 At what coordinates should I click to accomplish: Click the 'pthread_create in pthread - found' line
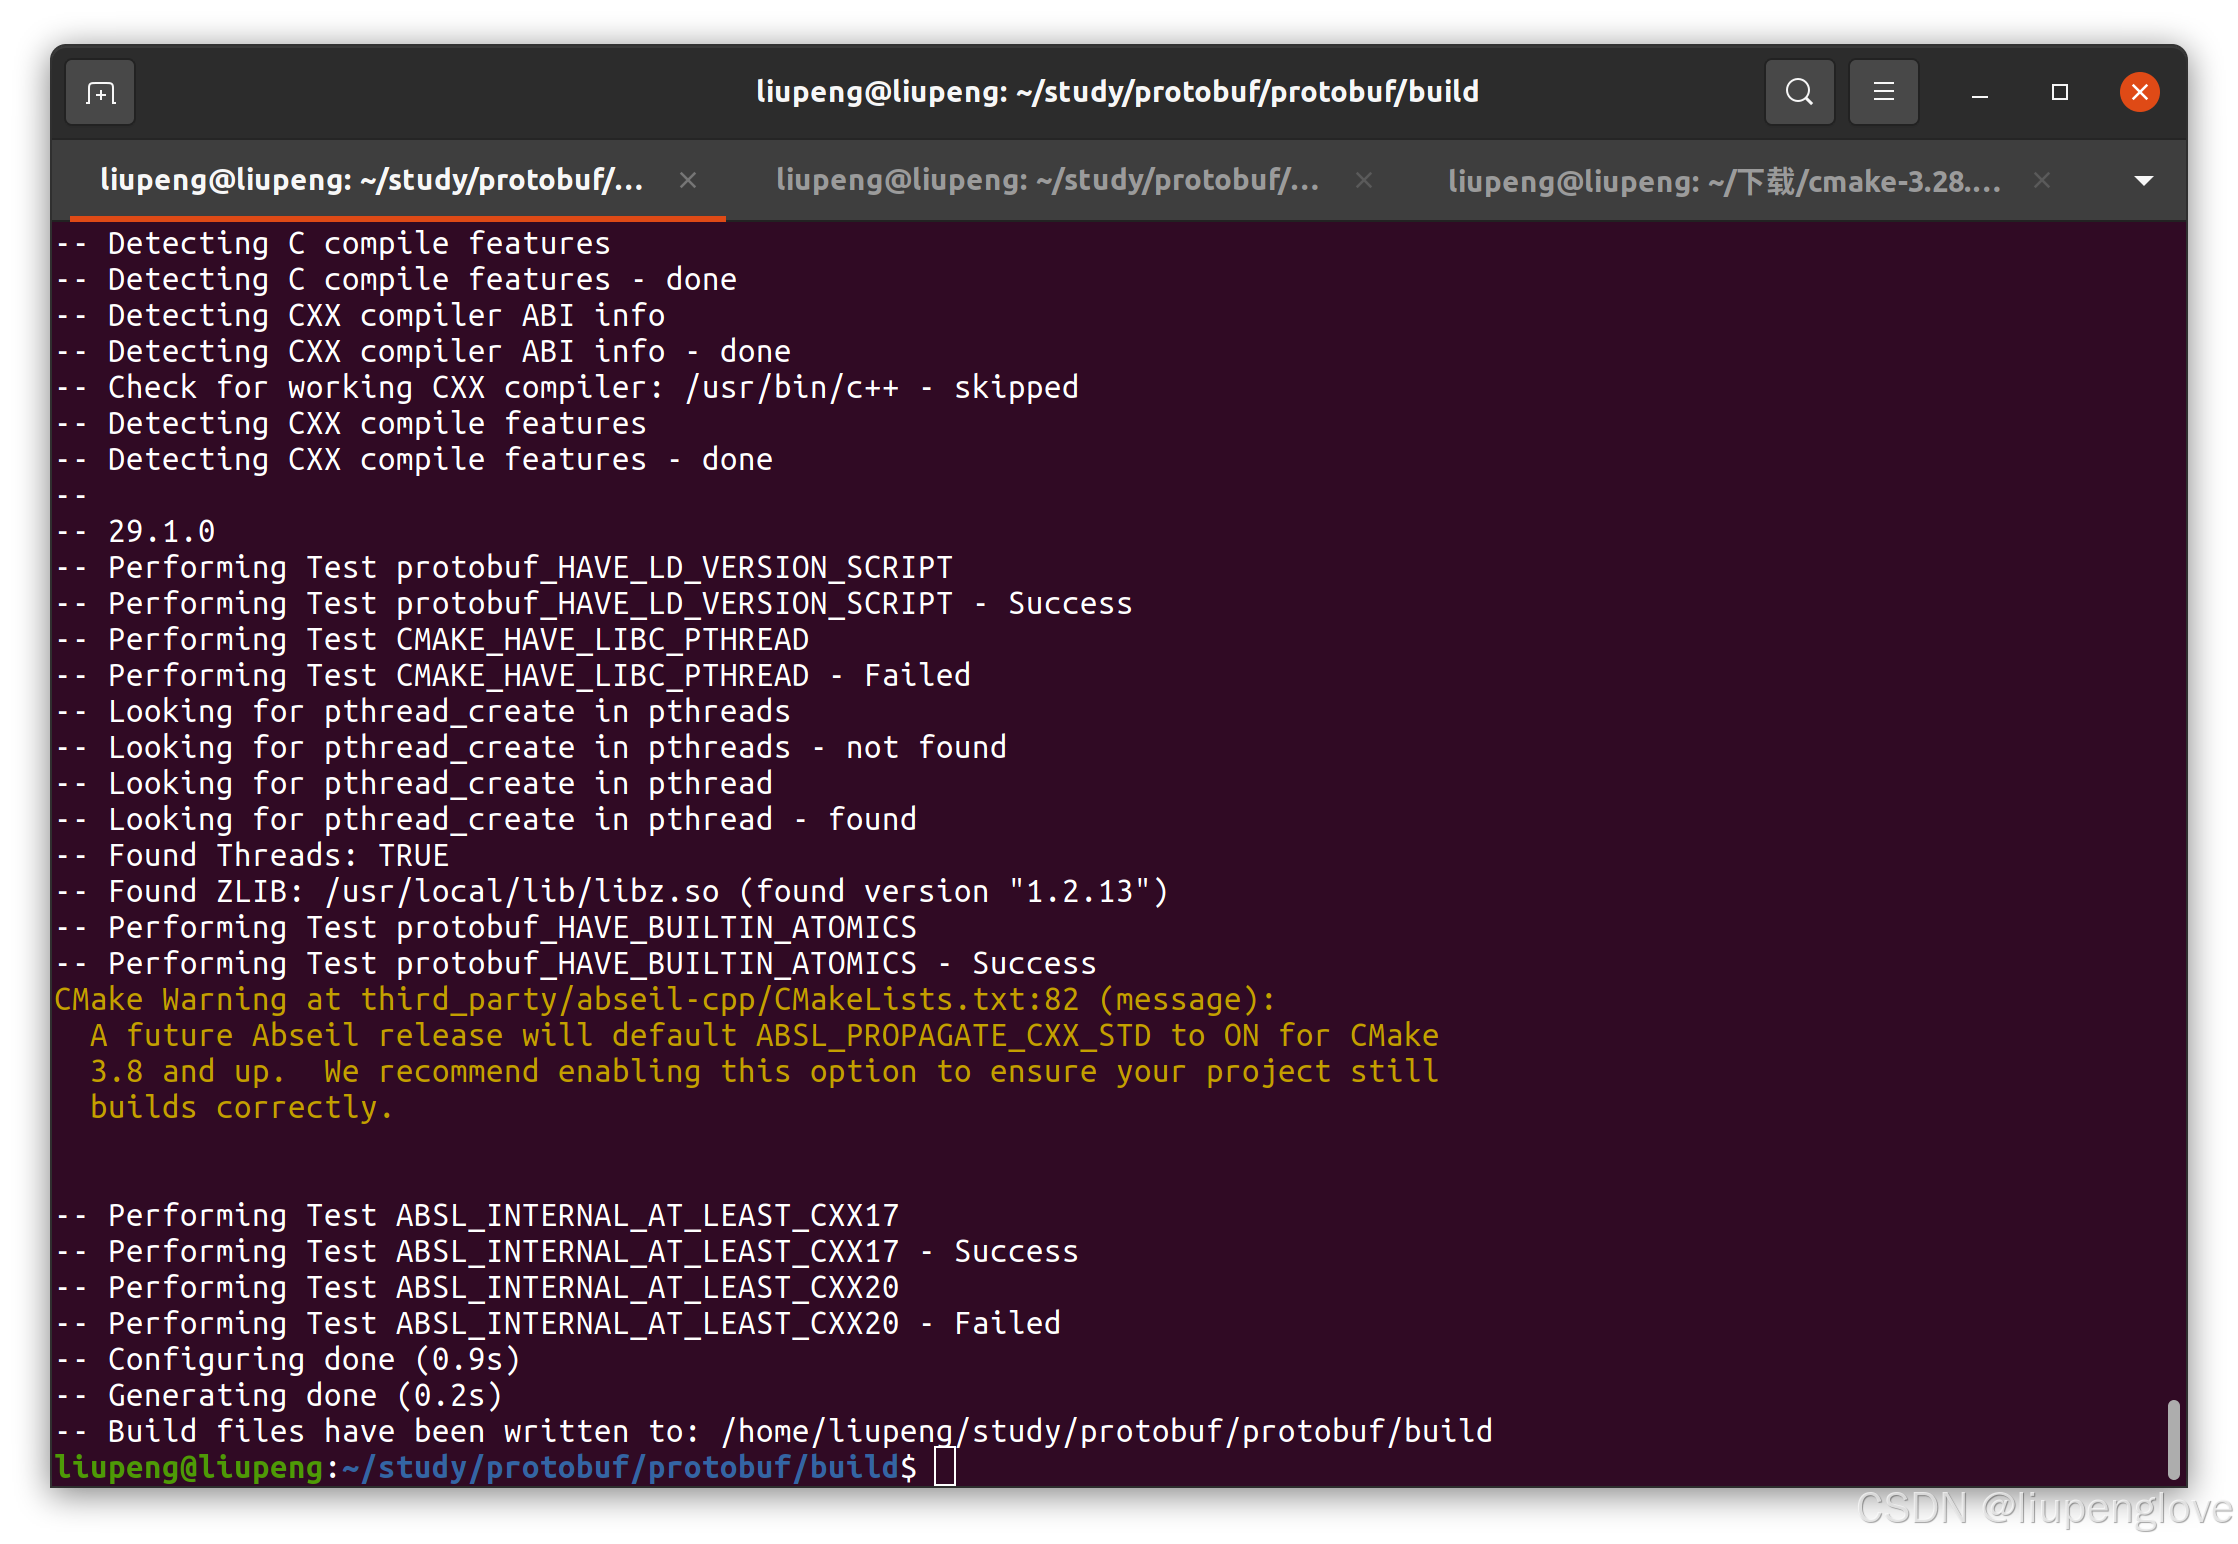[486, 819]
